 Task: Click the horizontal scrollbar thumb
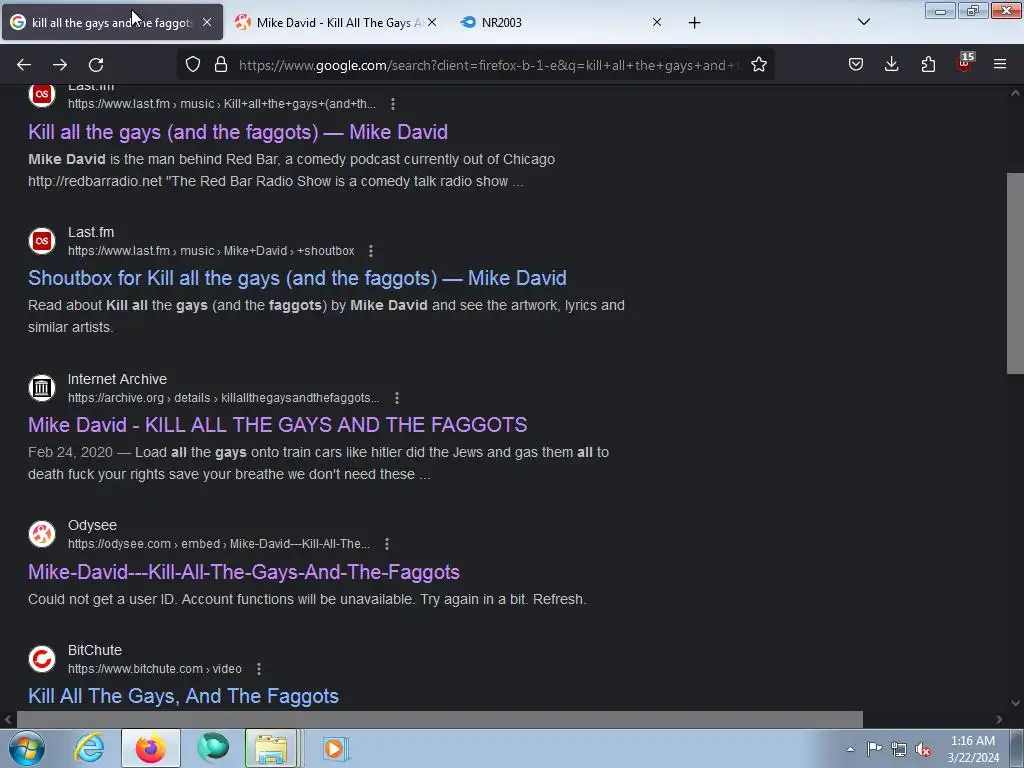[x=440, y=719]
